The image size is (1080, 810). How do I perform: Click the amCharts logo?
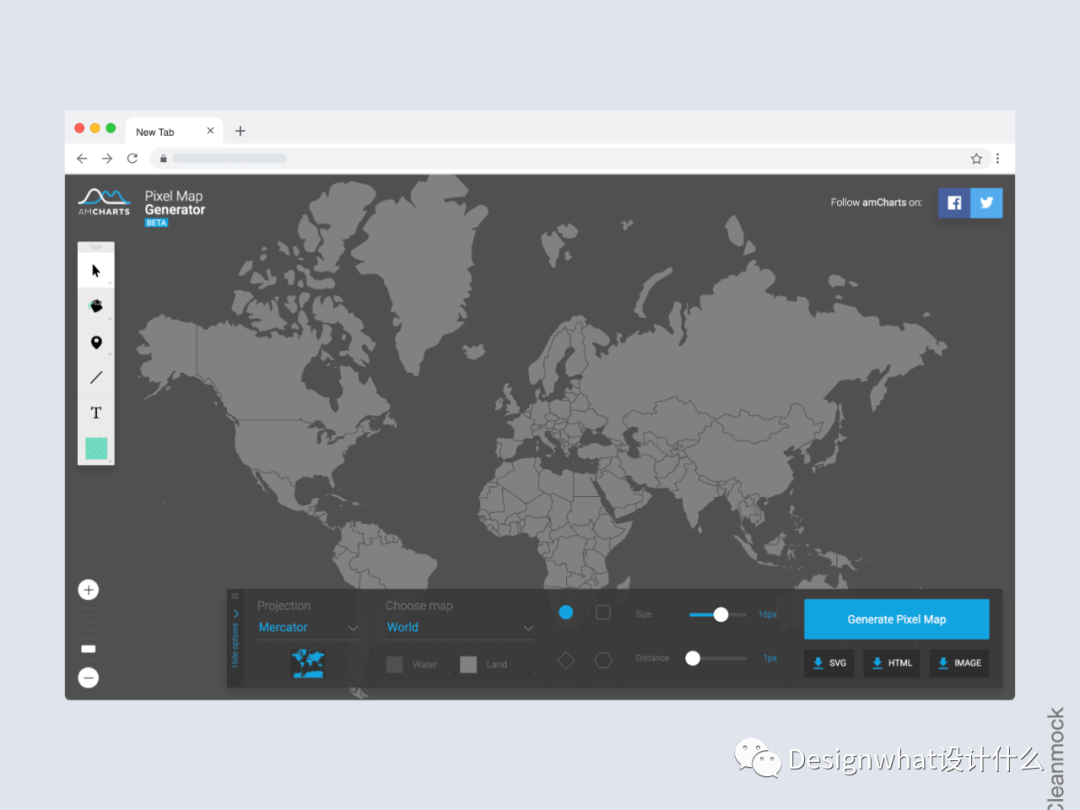(104, 202)
